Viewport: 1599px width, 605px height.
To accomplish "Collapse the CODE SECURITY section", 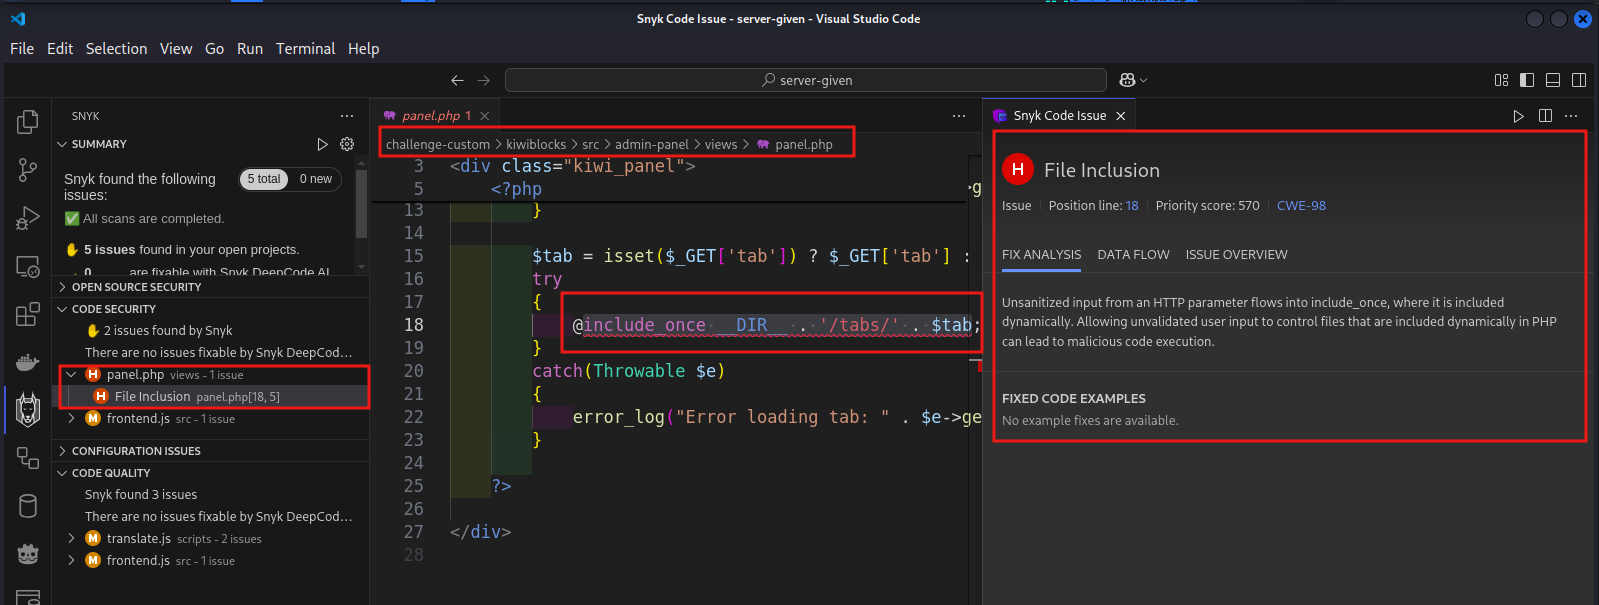I will coord(62,309).
